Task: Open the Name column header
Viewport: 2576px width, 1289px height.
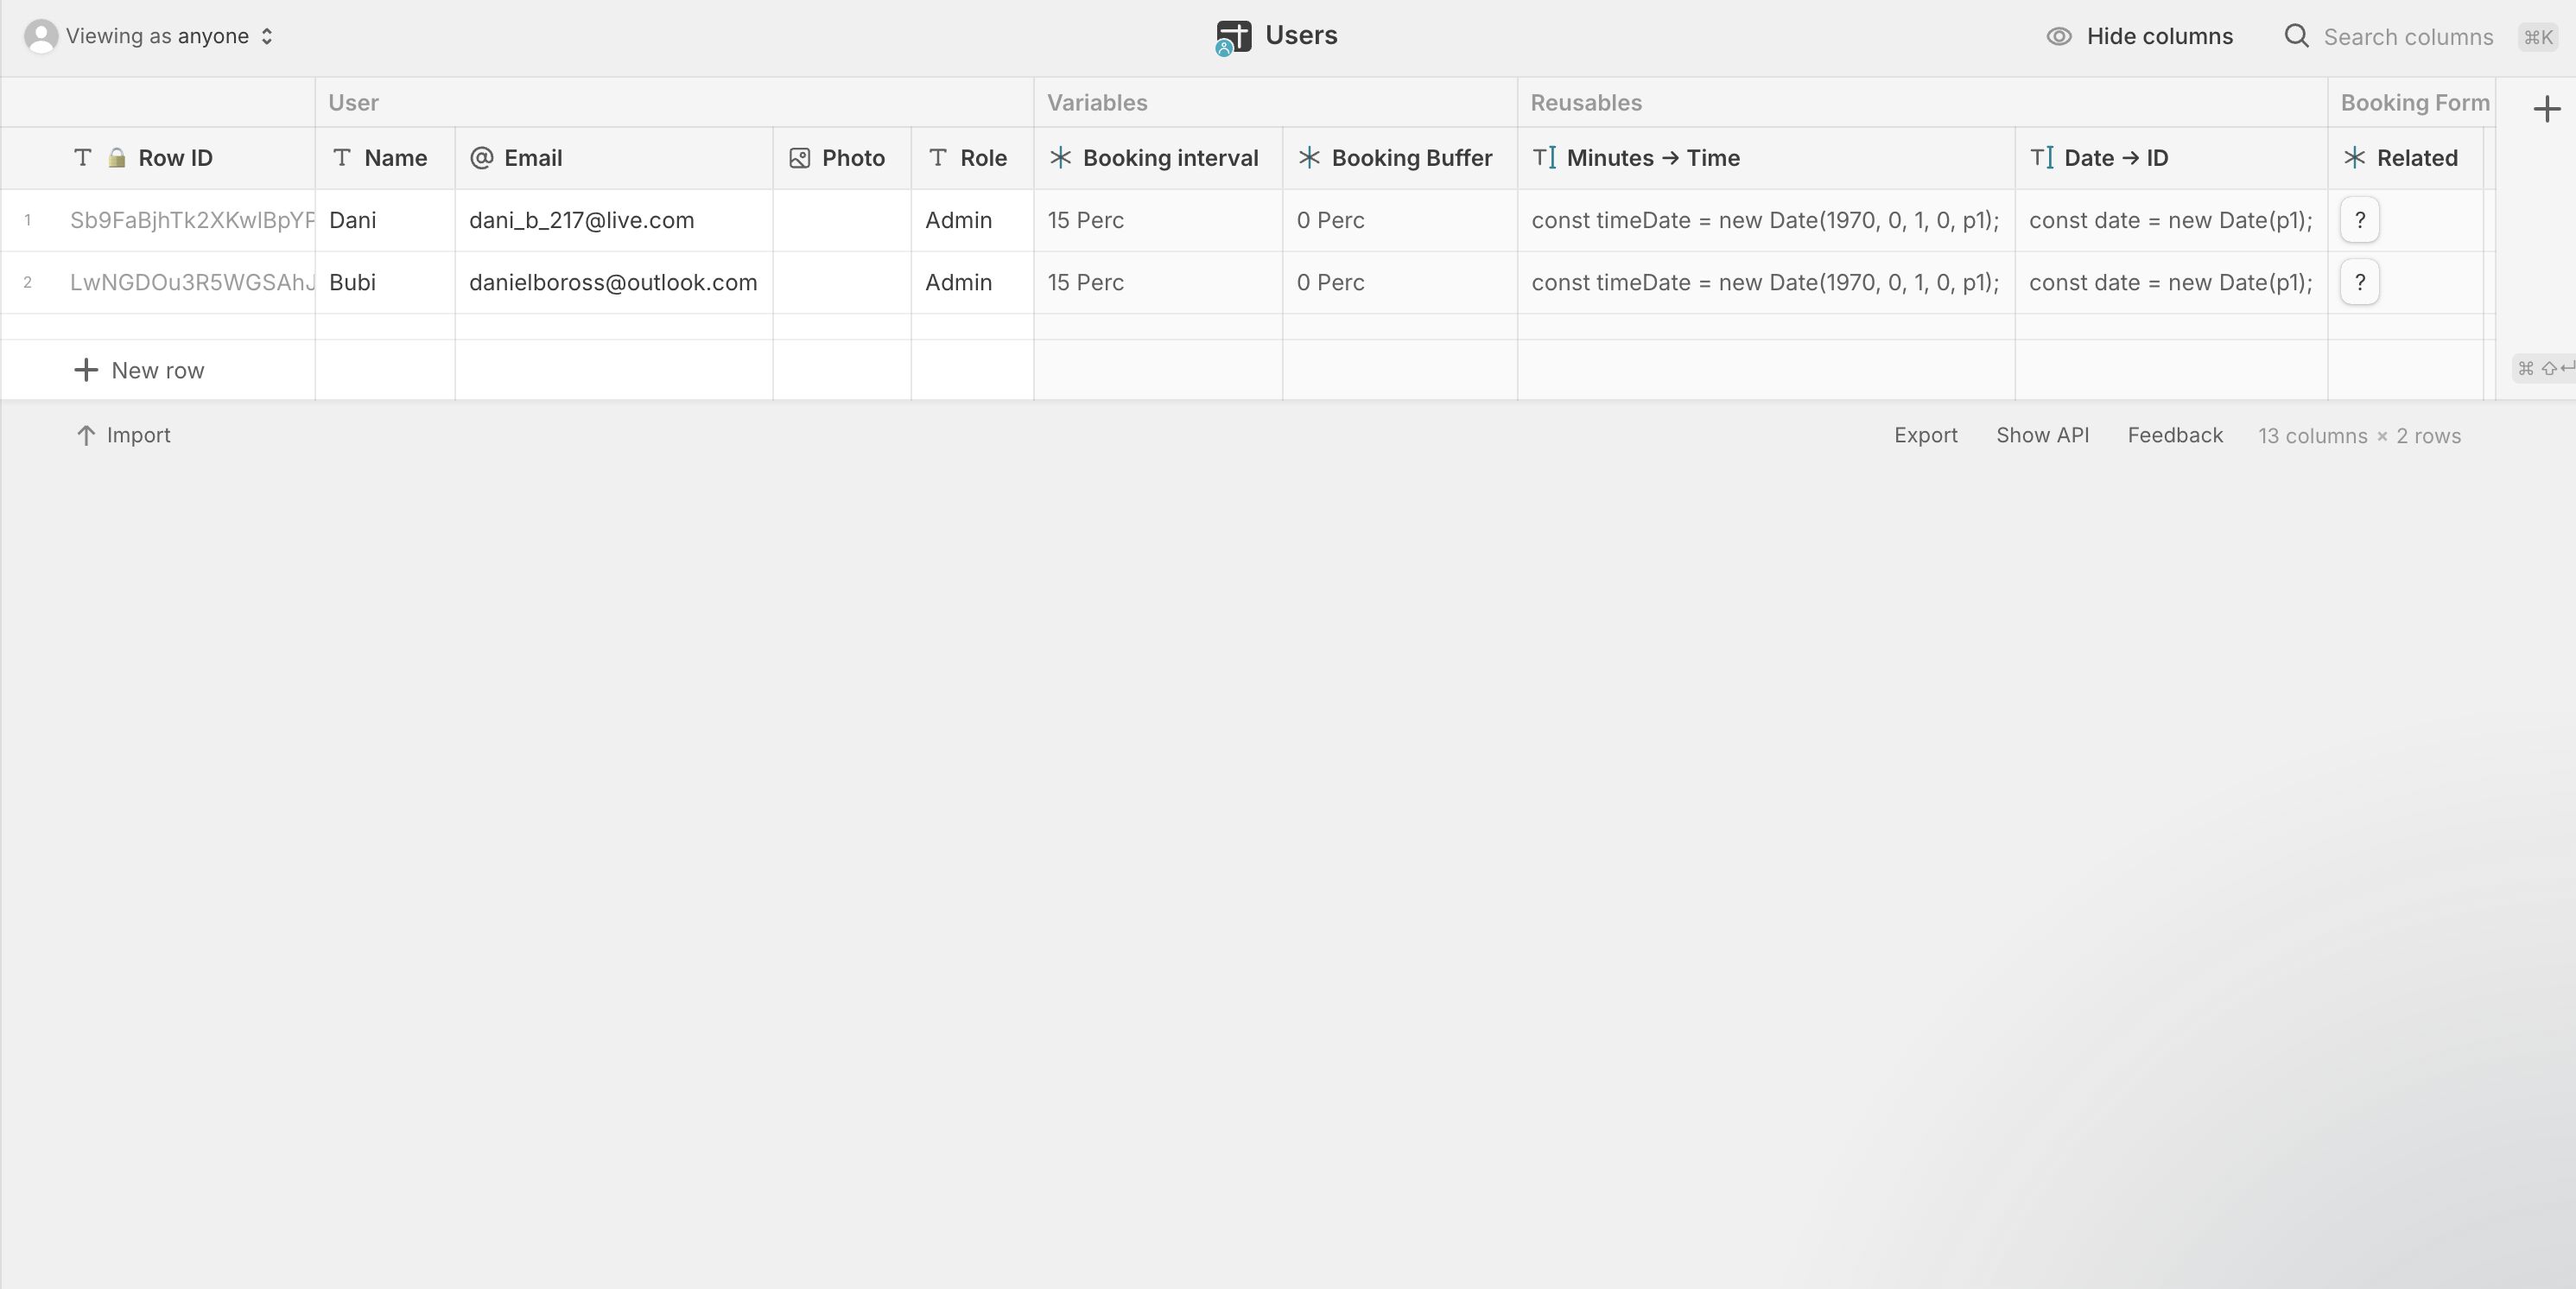Action: click(x=385, y=158)
